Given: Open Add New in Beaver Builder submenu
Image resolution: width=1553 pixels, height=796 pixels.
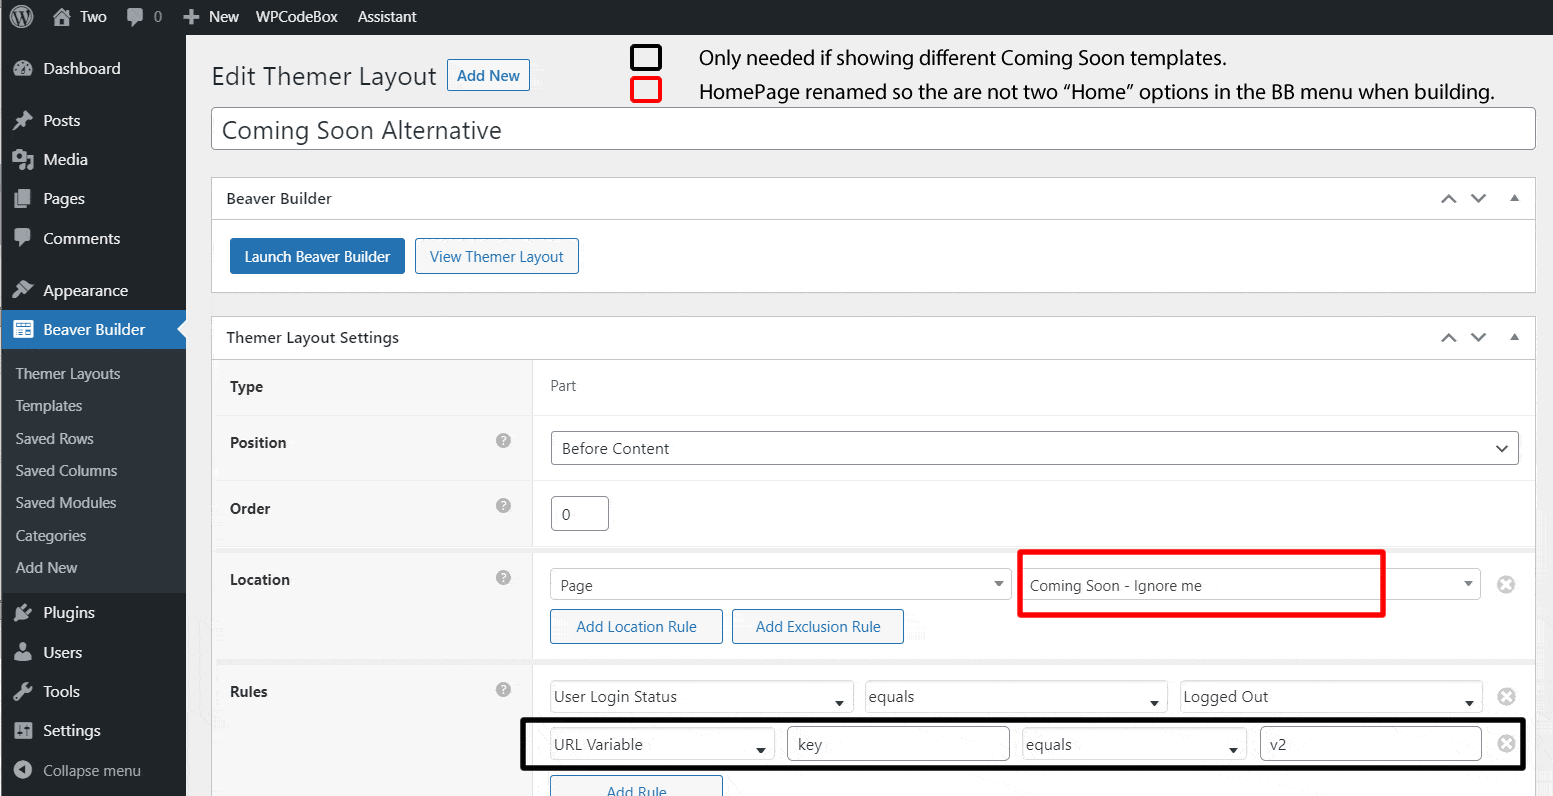Looking at the screenshot, I should [47, 567].
